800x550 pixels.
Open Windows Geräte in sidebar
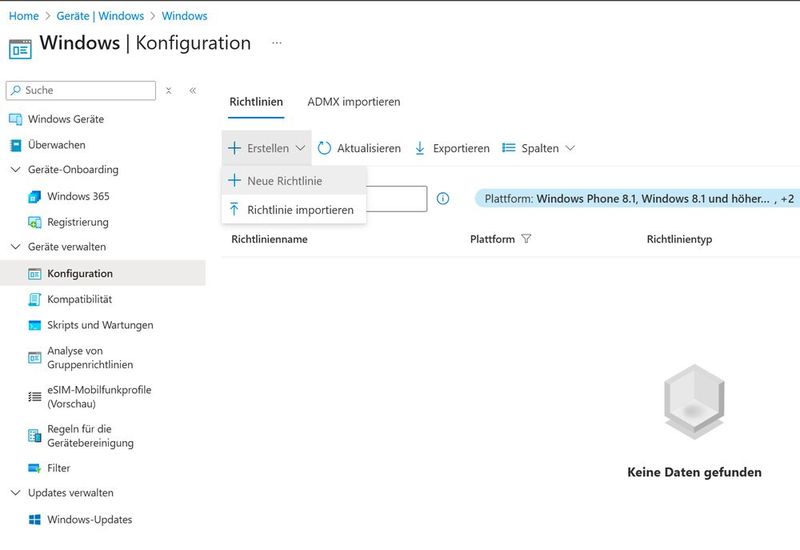[66, 119]
